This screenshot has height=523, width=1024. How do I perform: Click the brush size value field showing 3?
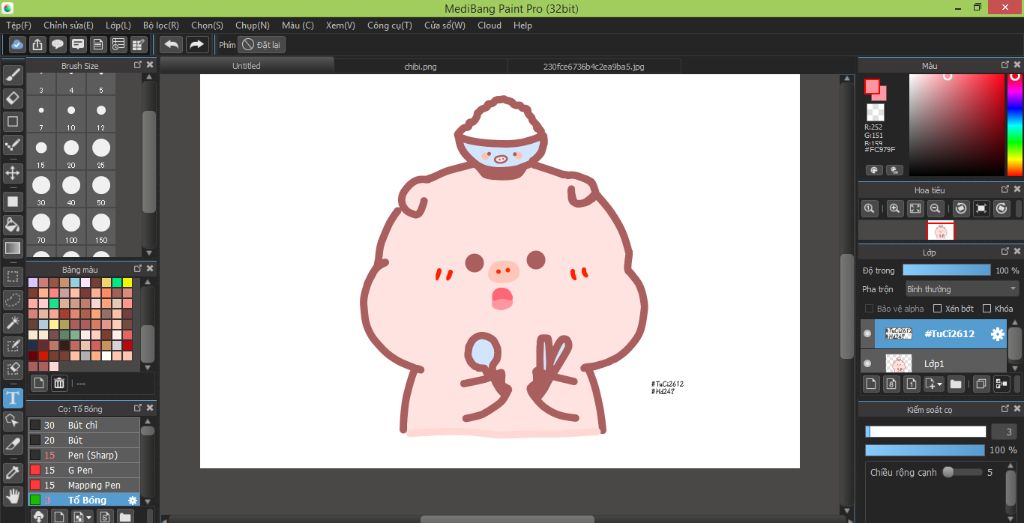[1004, 432]
